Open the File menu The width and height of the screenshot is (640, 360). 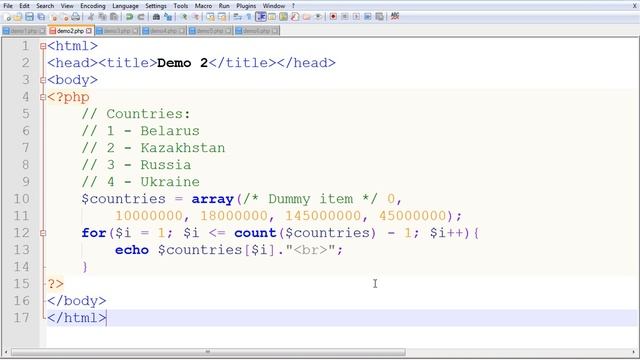click(8, 6)
